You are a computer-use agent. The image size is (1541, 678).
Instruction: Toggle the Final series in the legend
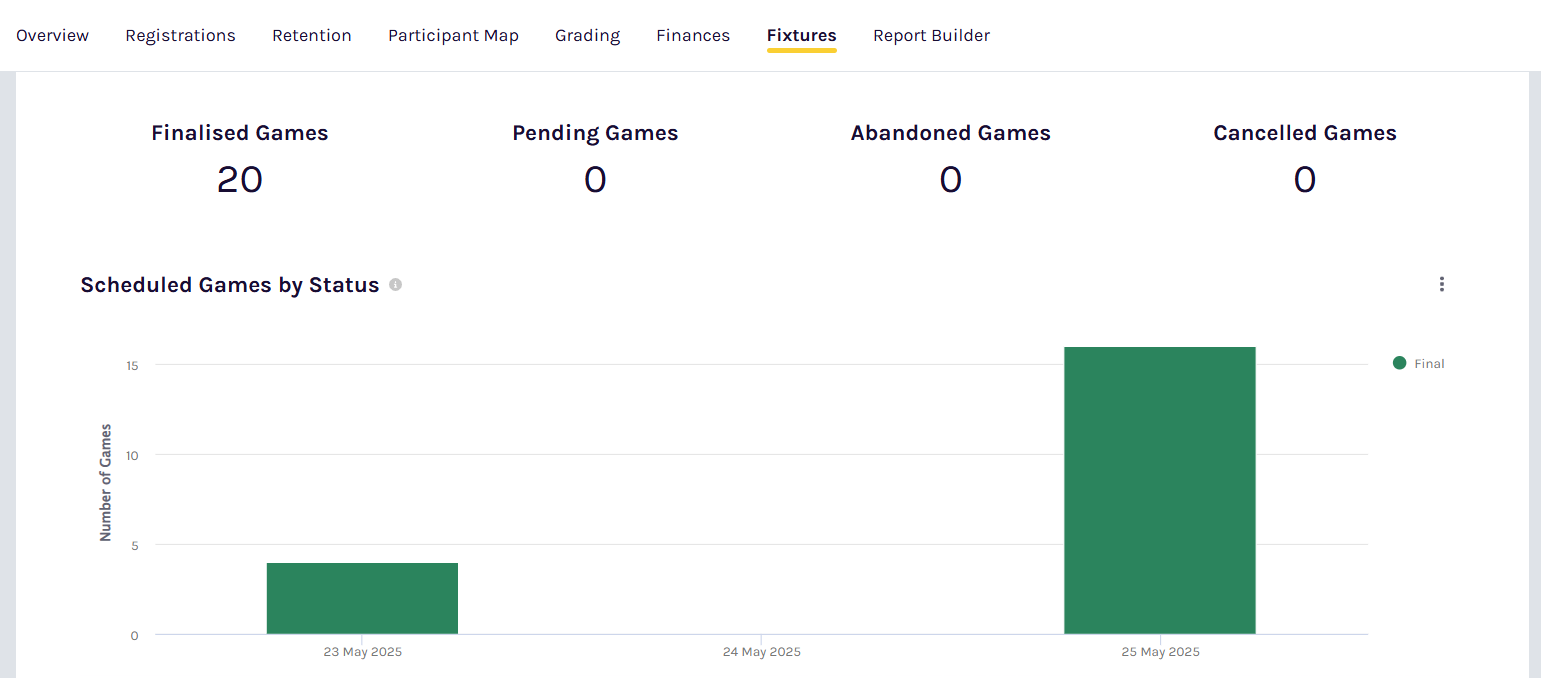coord(1429,364)
